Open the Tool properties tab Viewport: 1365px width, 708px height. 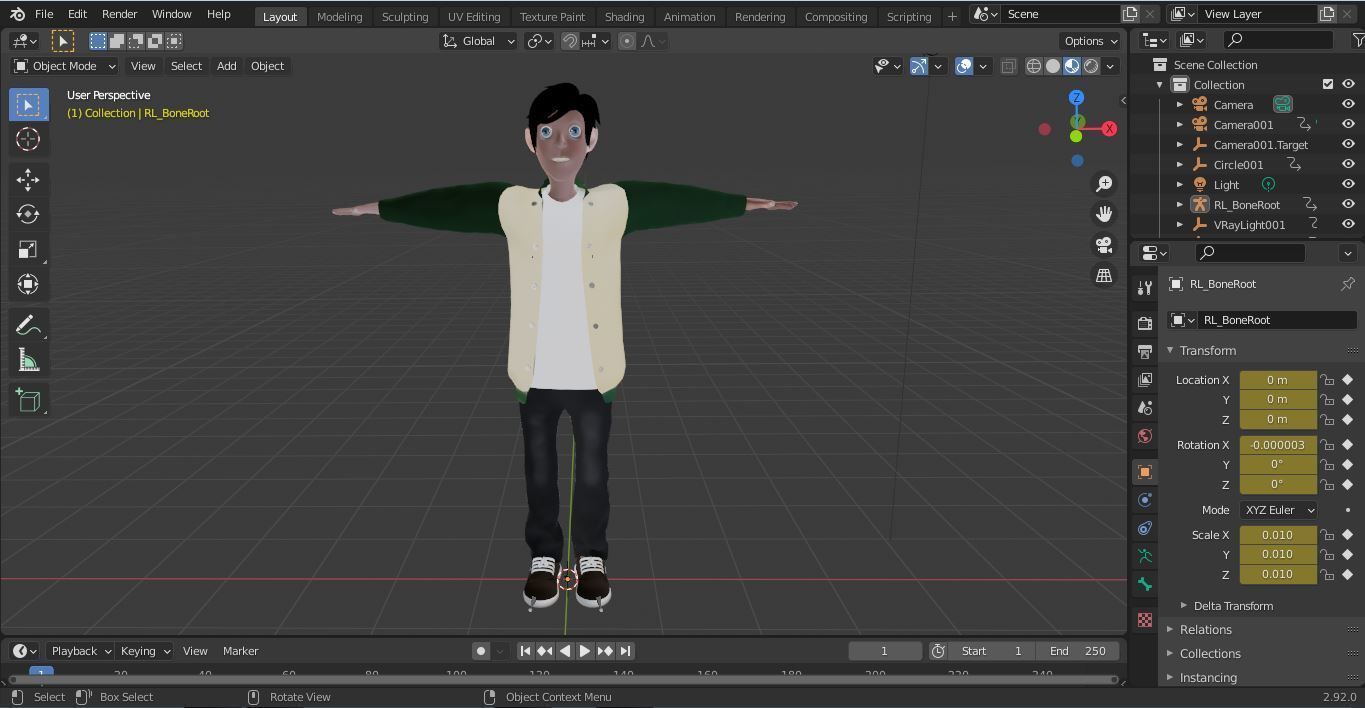coord(1145,288)
